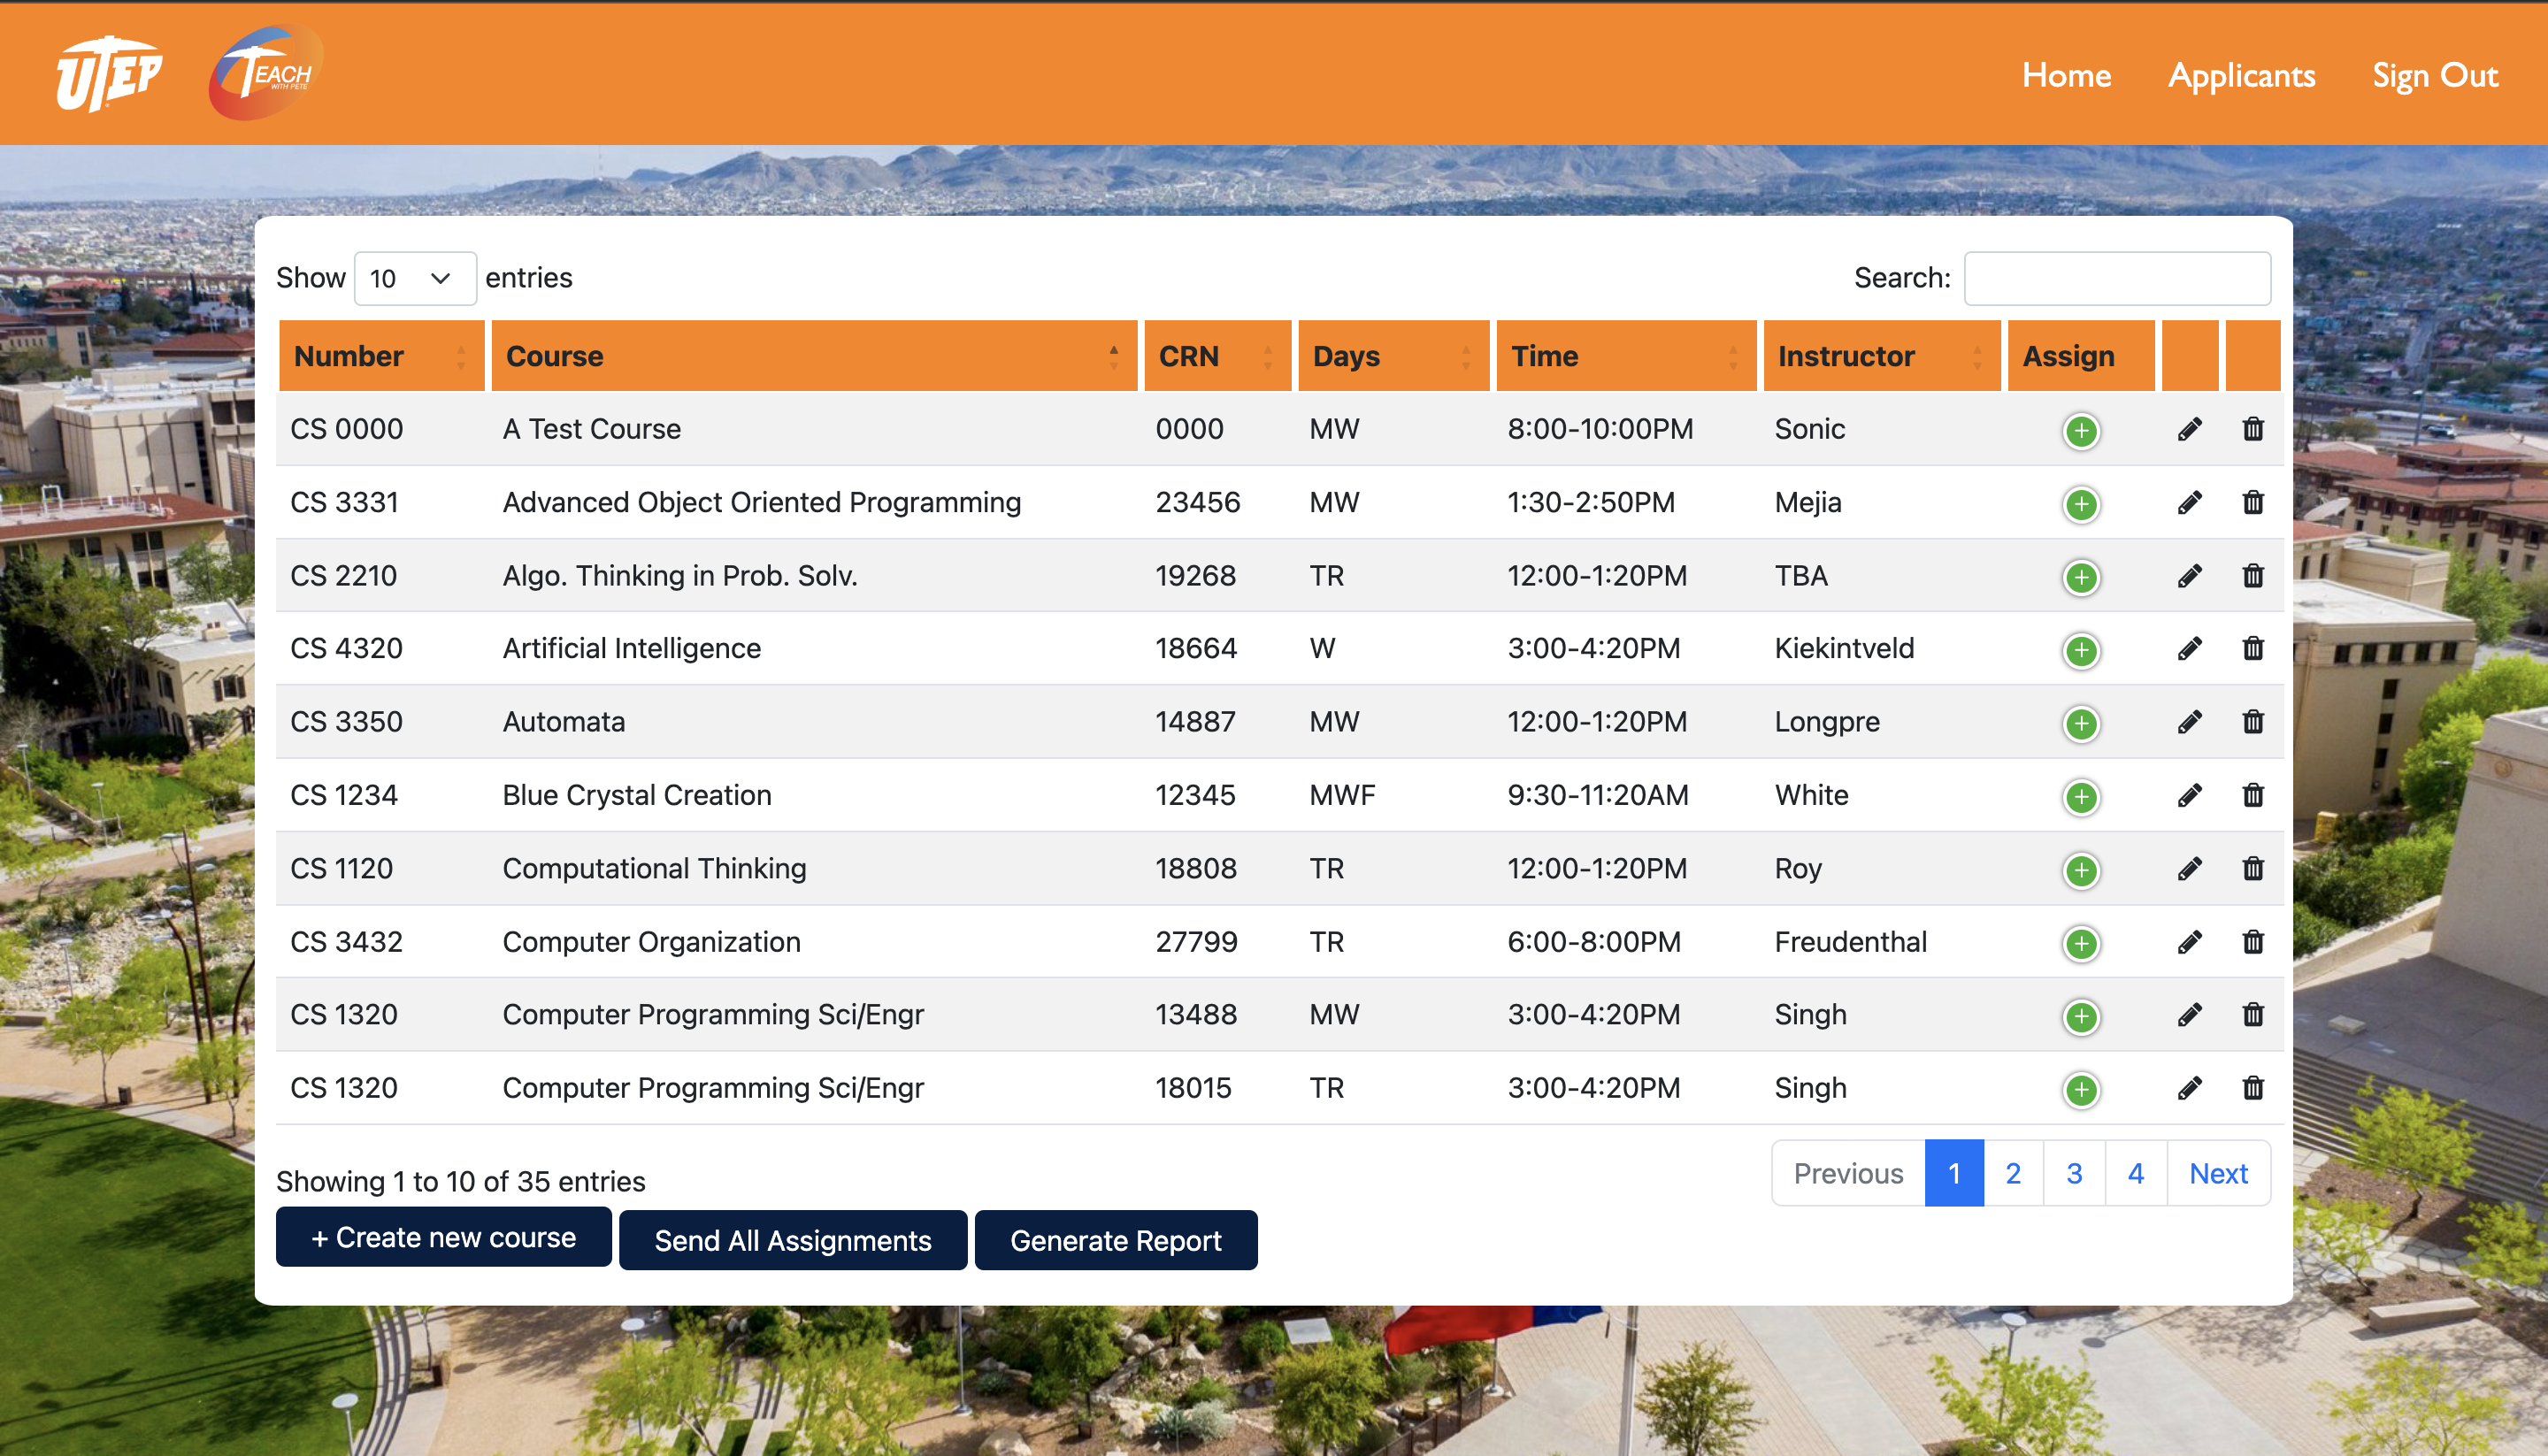2548x1456 pixels.
Task: Open the Applicants menu item
Action: click(x=2240, y=76)
